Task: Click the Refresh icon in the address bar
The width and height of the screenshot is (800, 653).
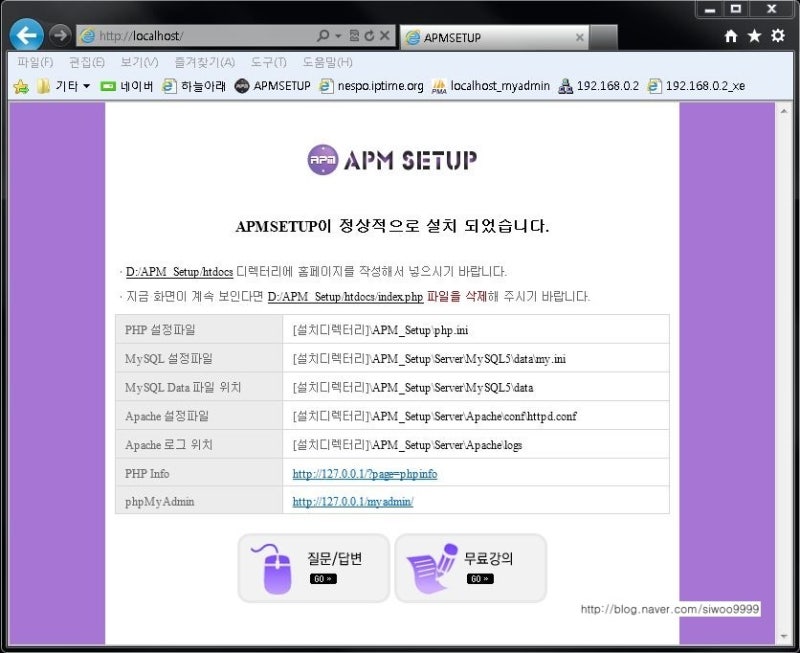Action: click(x=370, y=34)
